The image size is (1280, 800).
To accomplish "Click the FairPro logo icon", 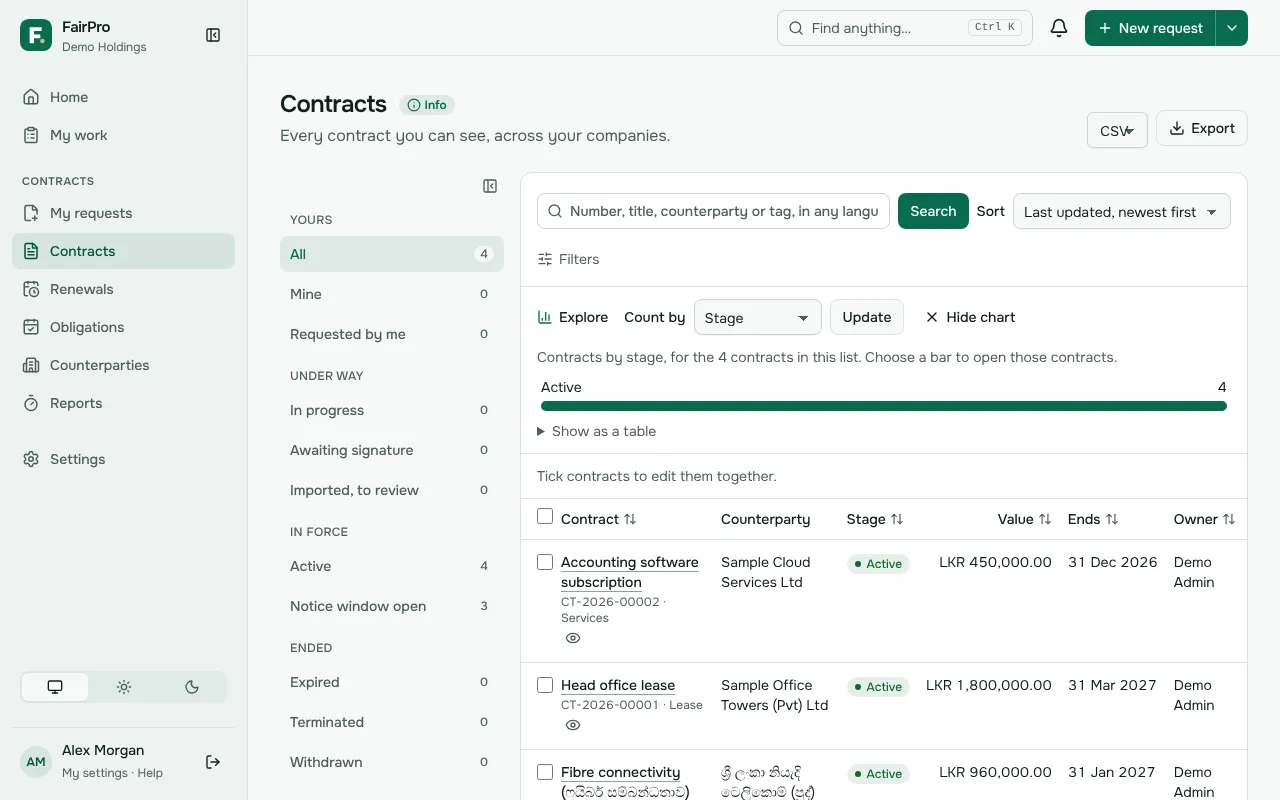I will [x=36, y=35].
